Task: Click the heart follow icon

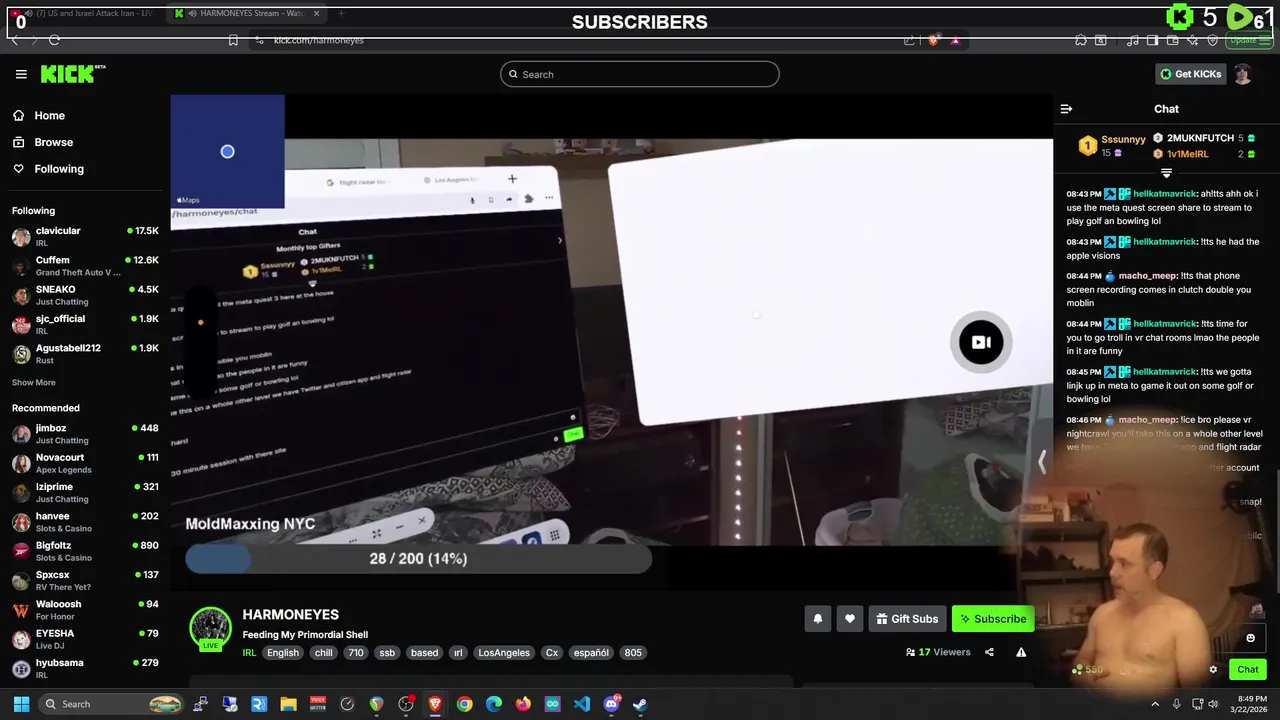Action: tap(849, 619)
